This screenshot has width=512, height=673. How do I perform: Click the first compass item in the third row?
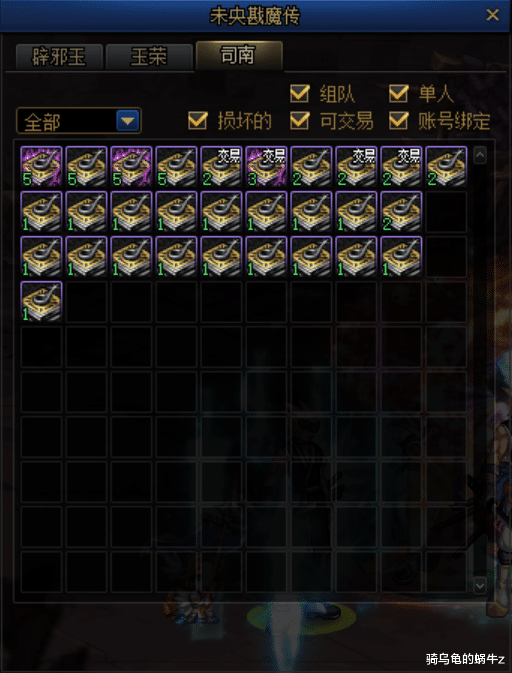point(42,257)
